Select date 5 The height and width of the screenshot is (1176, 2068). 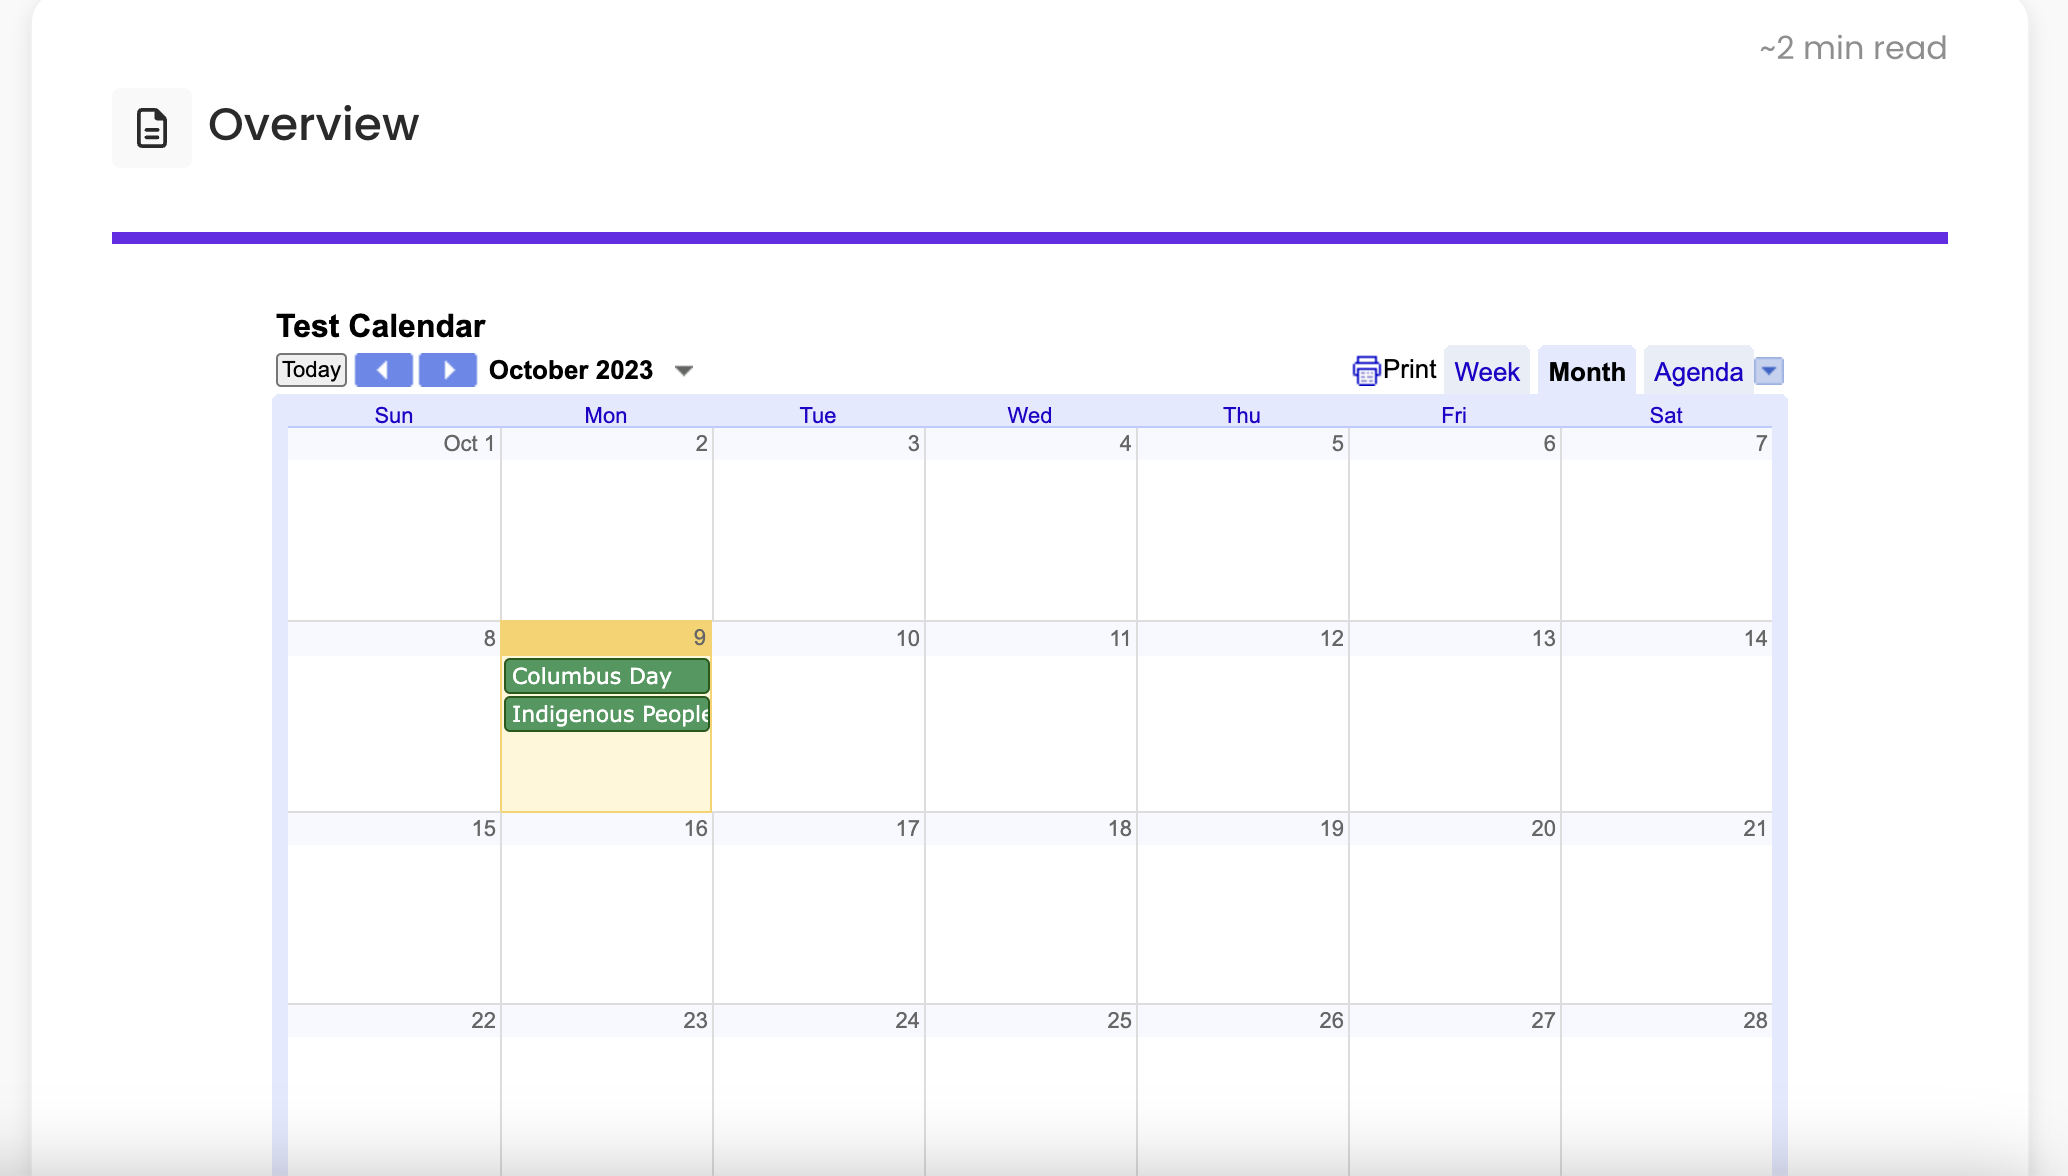point(1338,444)
